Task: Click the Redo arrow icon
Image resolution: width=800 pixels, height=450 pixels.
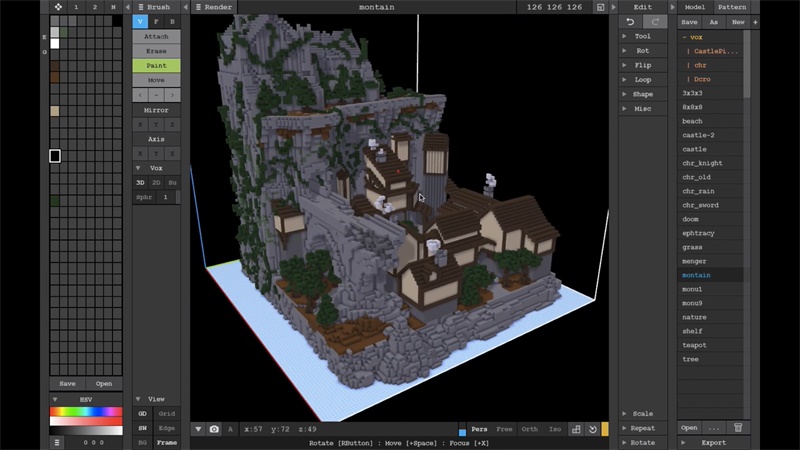Action: [656, 22]
